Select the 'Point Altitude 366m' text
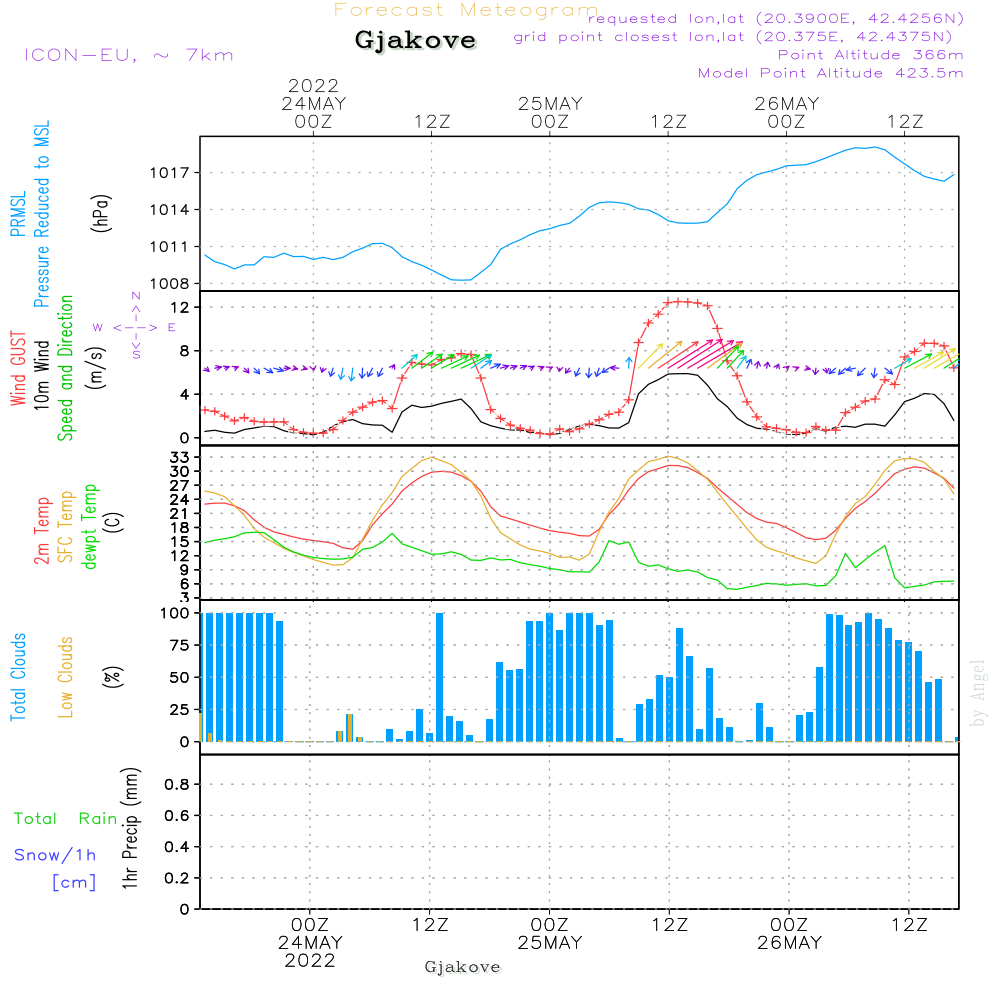The height and width of the screenshot is (1000, 1000). point(871,55)
